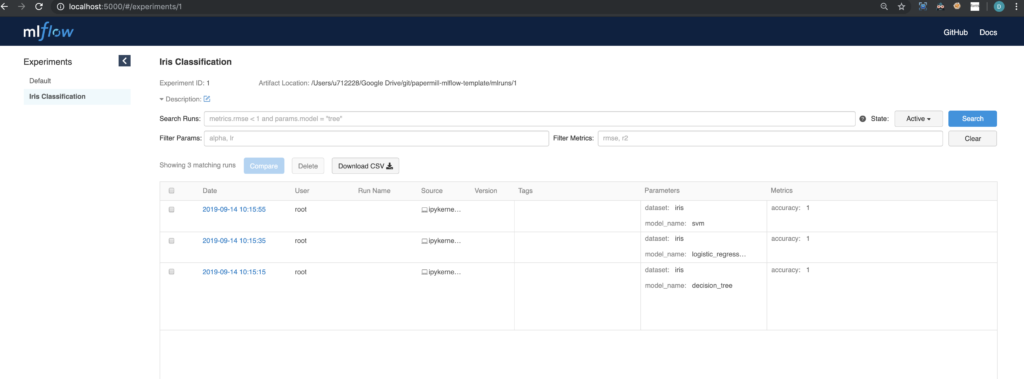The width and height of the screenshot is (1024, 379).
Task: Click the Date column header
Action: click(210, 191)
